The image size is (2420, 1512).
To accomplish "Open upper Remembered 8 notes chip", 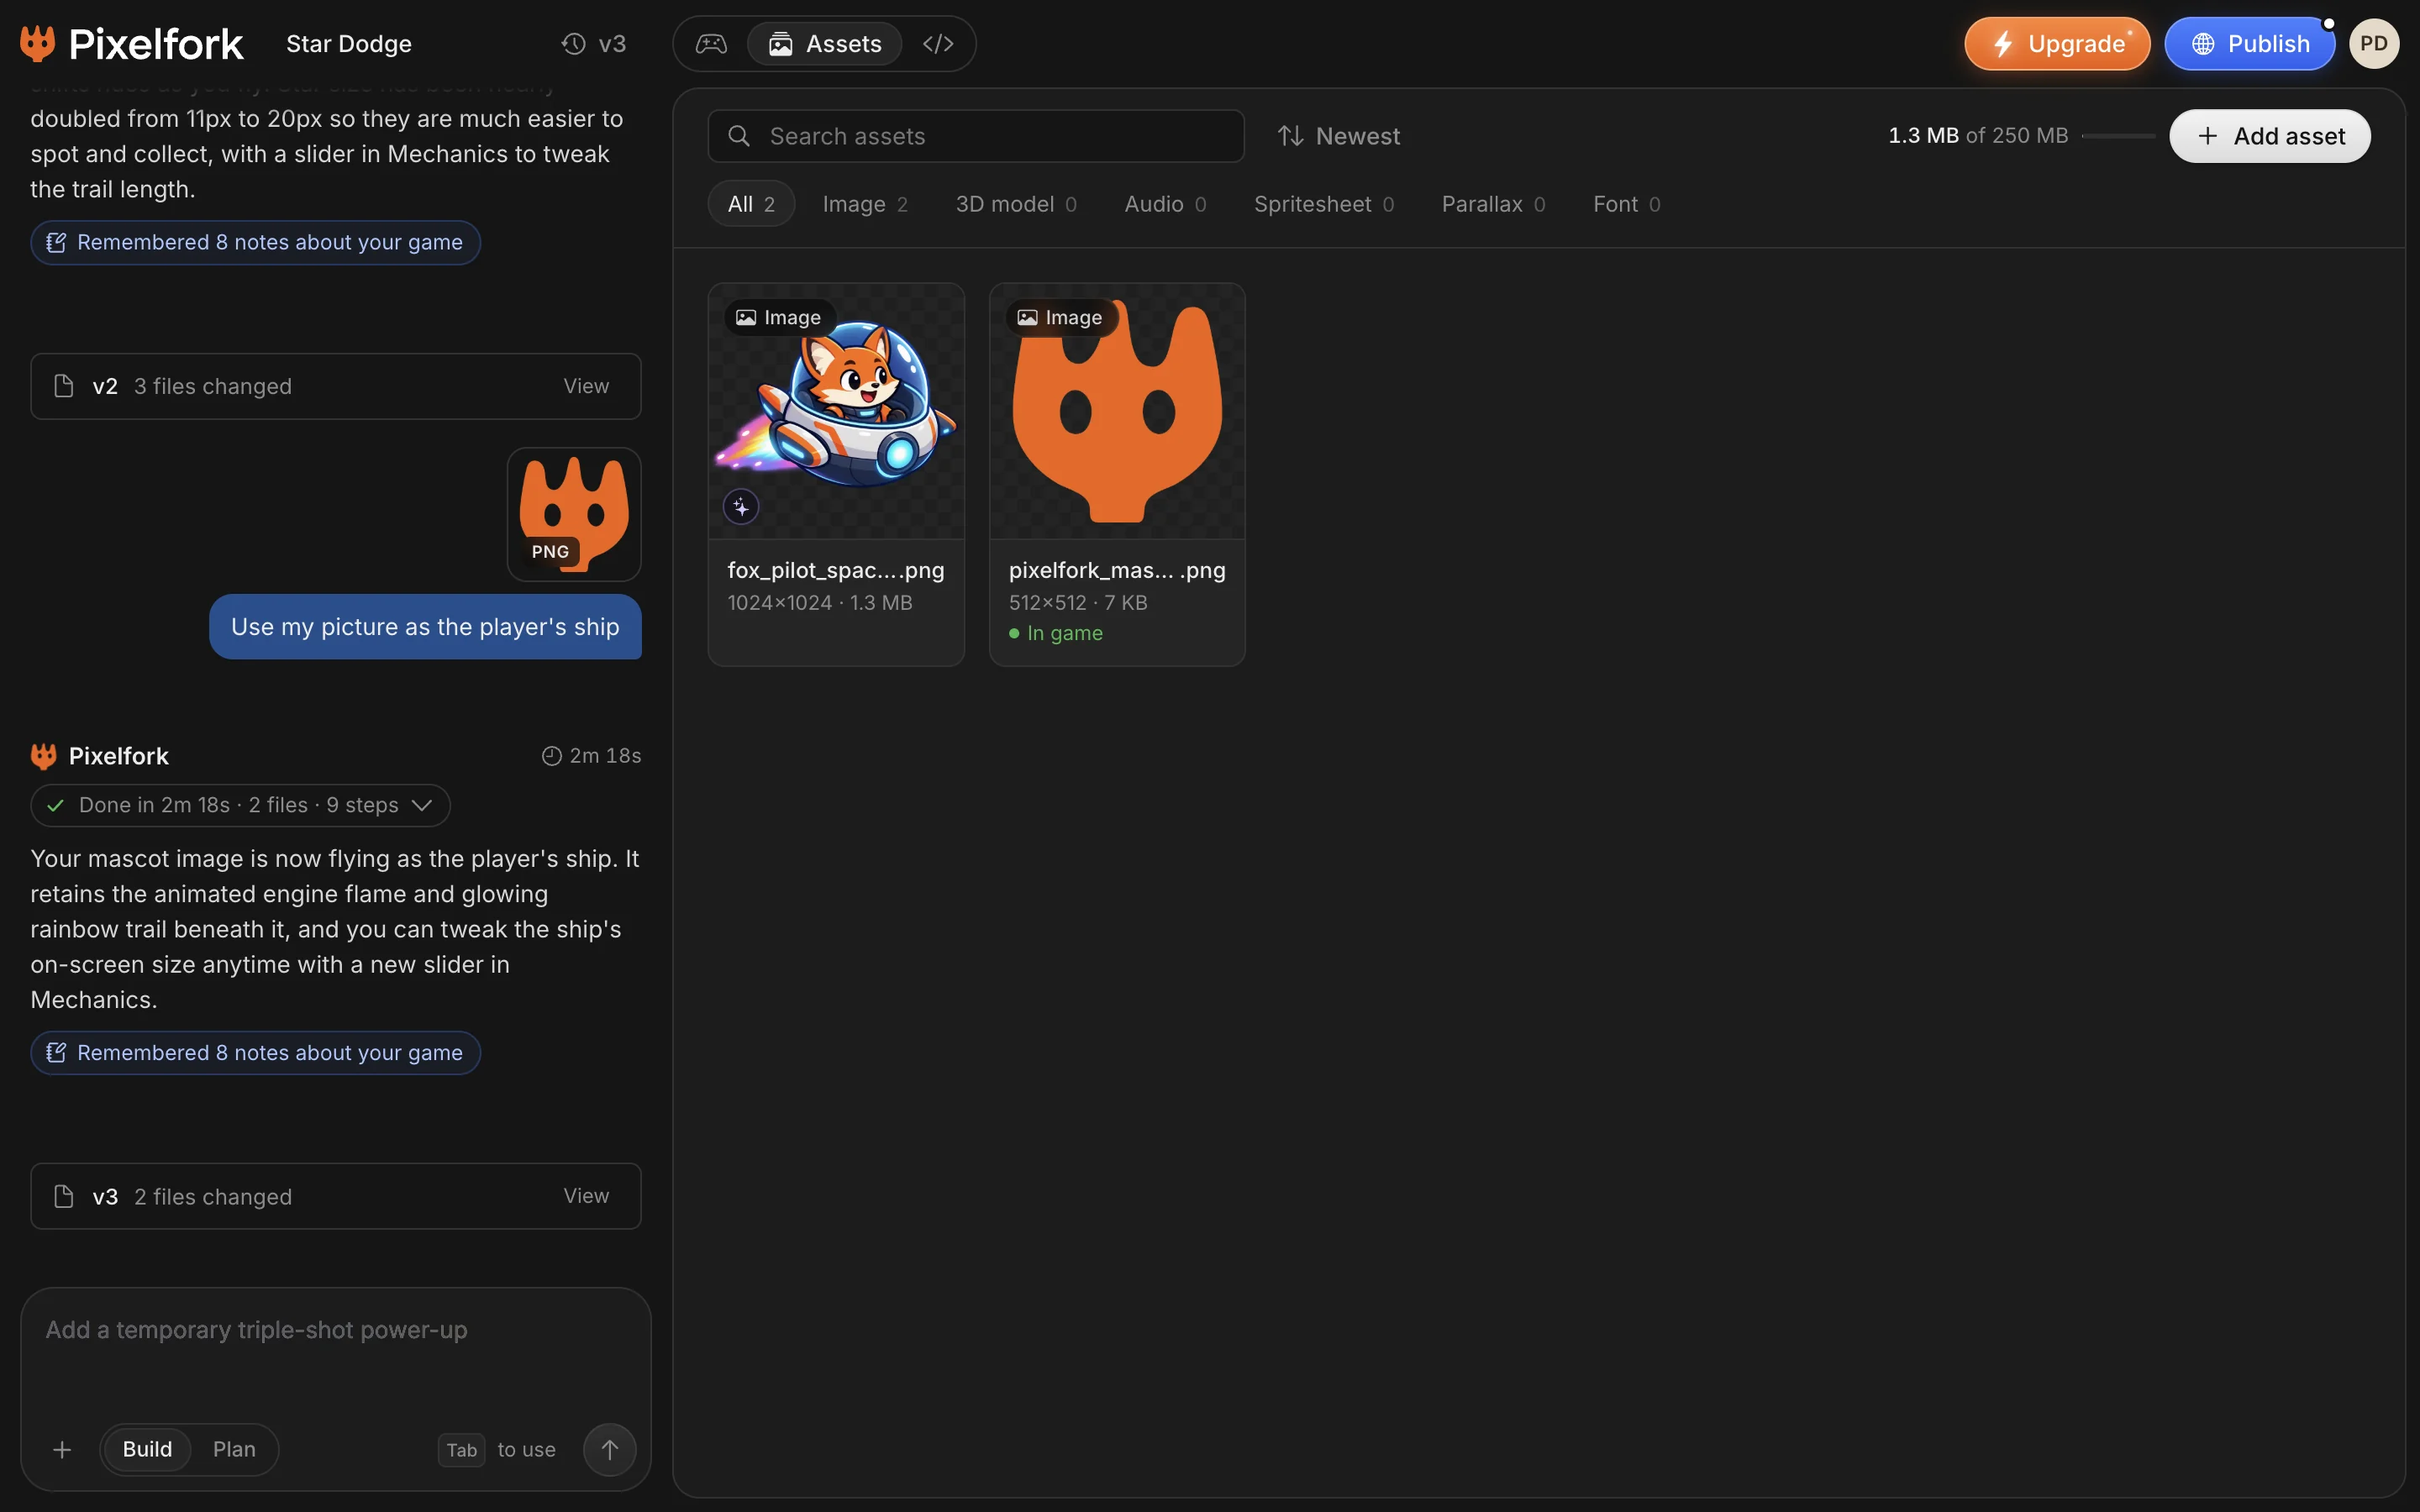I will point(255,243).
